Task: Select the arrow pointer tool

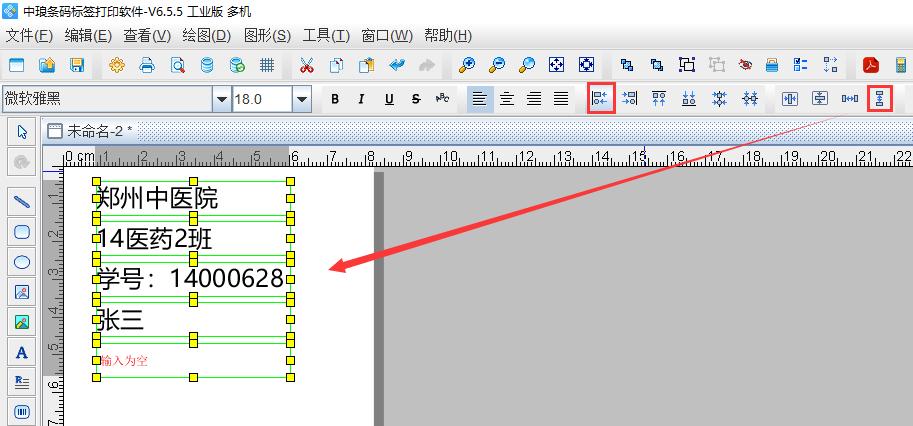Action: pyautogui.click(x=22, y=132)
